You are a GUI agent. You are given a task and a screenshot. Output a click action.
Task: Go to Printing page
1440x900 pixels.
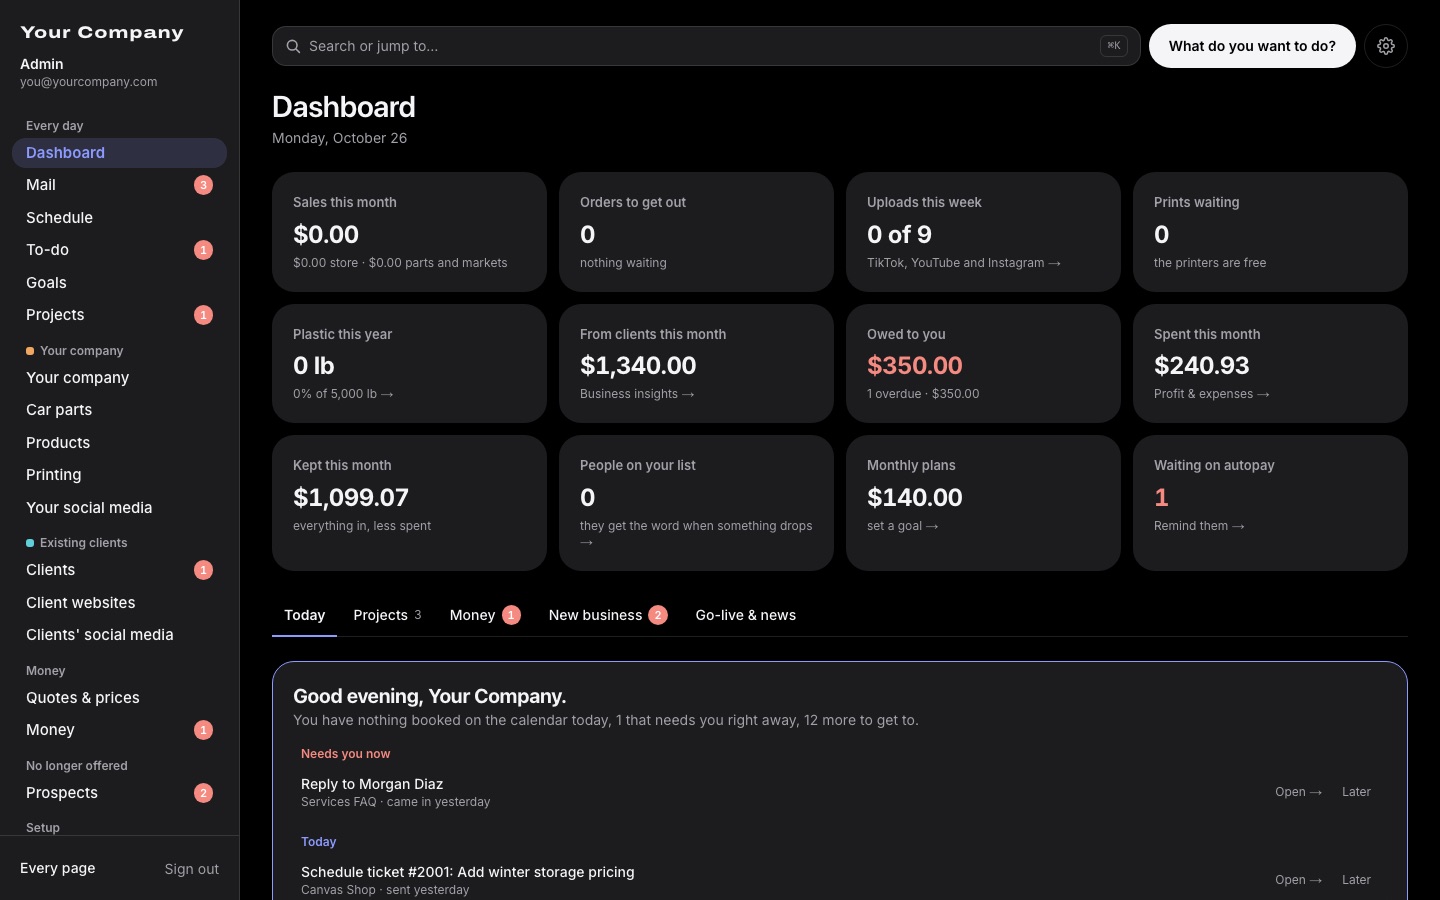(x=119, y=475)
